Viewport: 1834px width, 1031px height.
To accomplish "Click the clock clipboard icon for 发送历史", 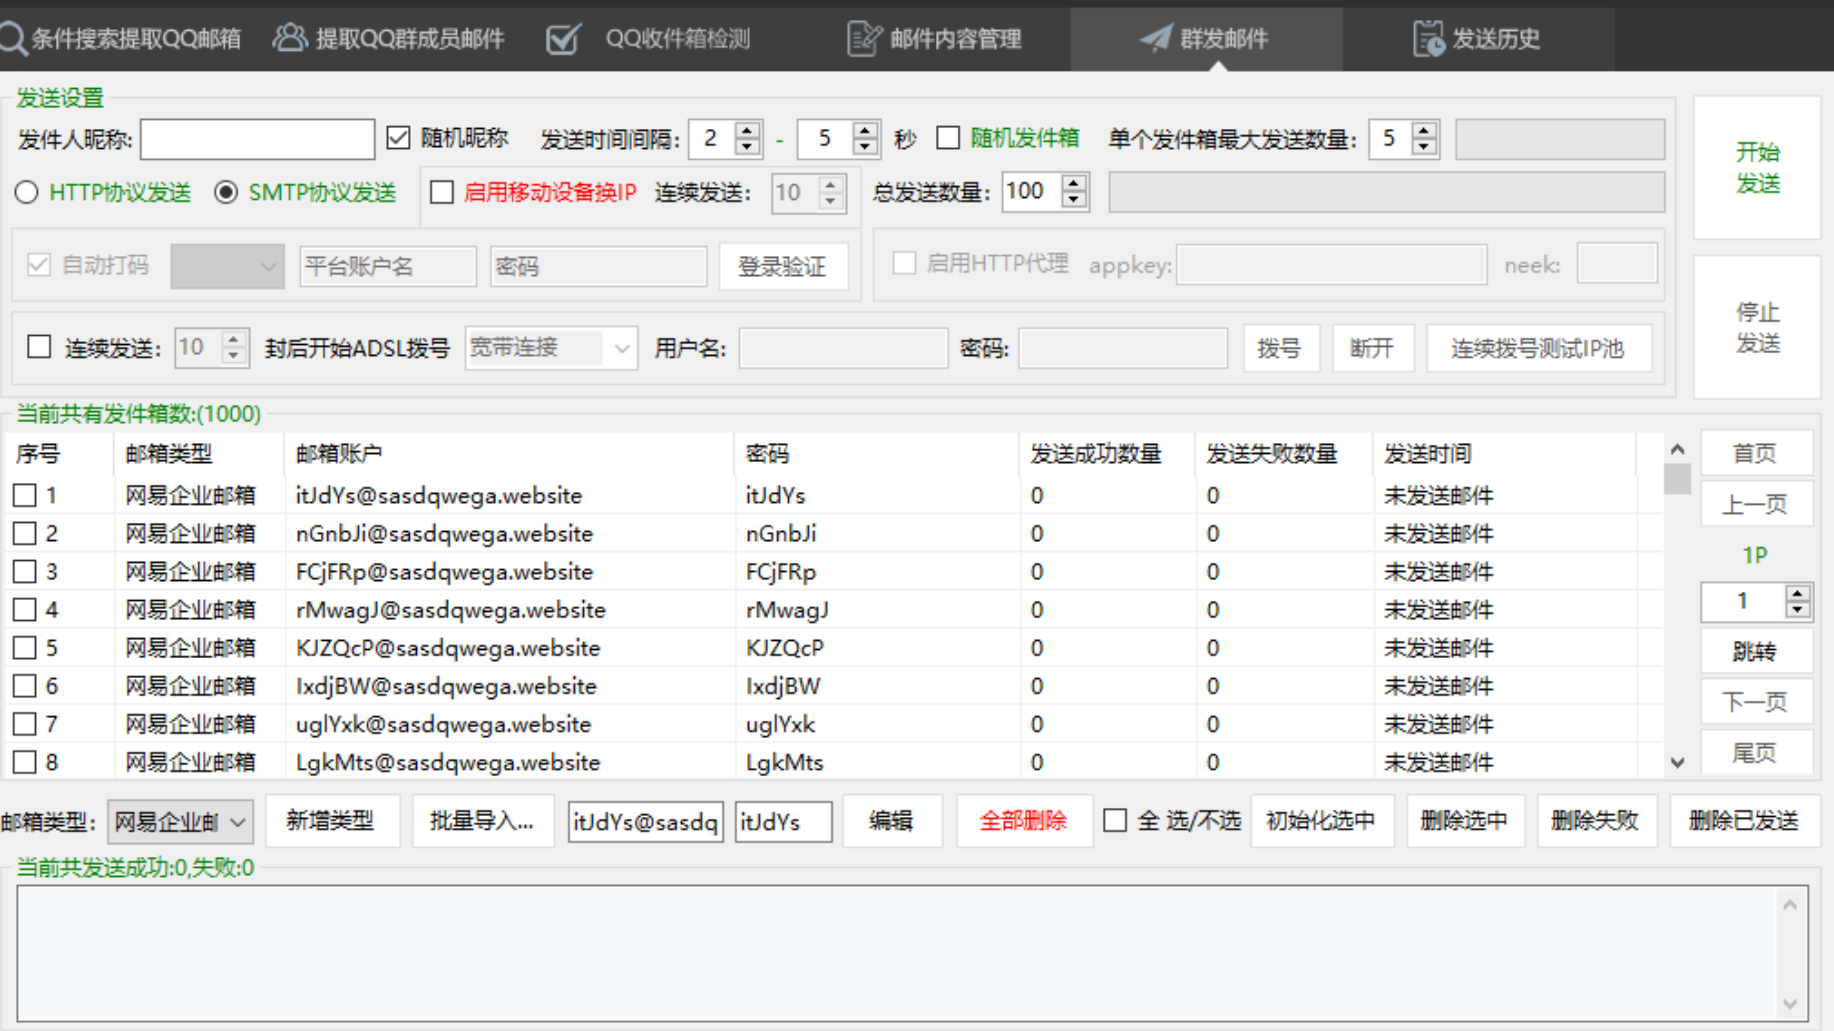I will (x=1428, y=39).
